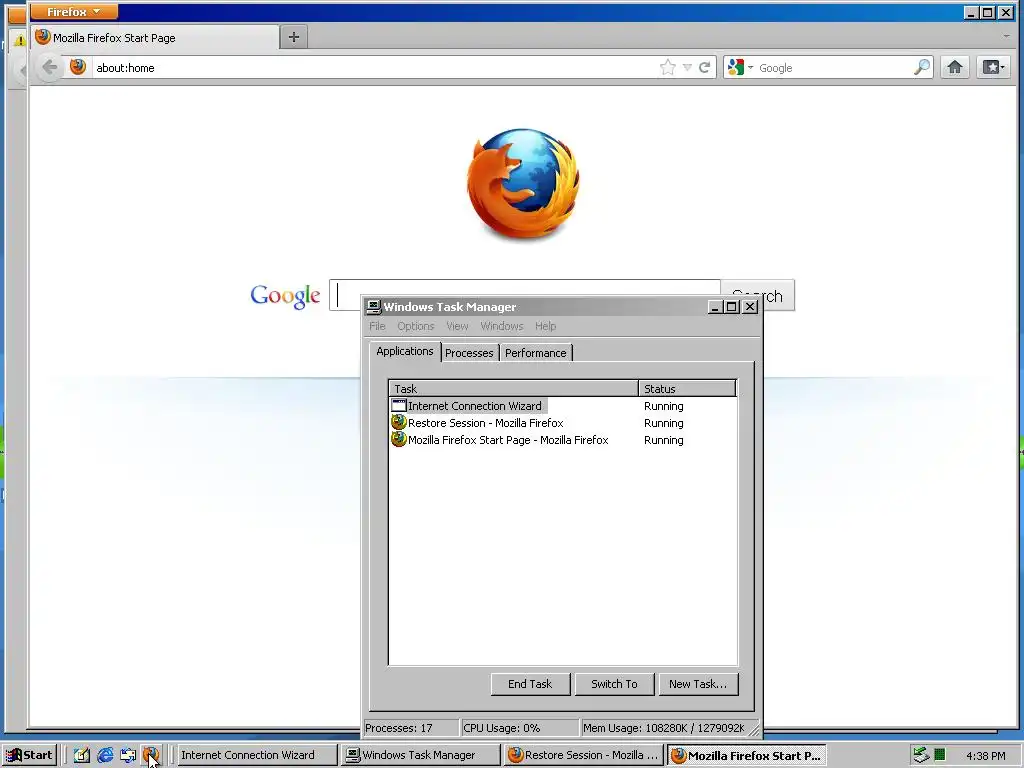Image resolution: width=1024 pixels, height=768 pixels.
Task: Click the 4:38 PM system clock
Action: (x=985, y=756)
